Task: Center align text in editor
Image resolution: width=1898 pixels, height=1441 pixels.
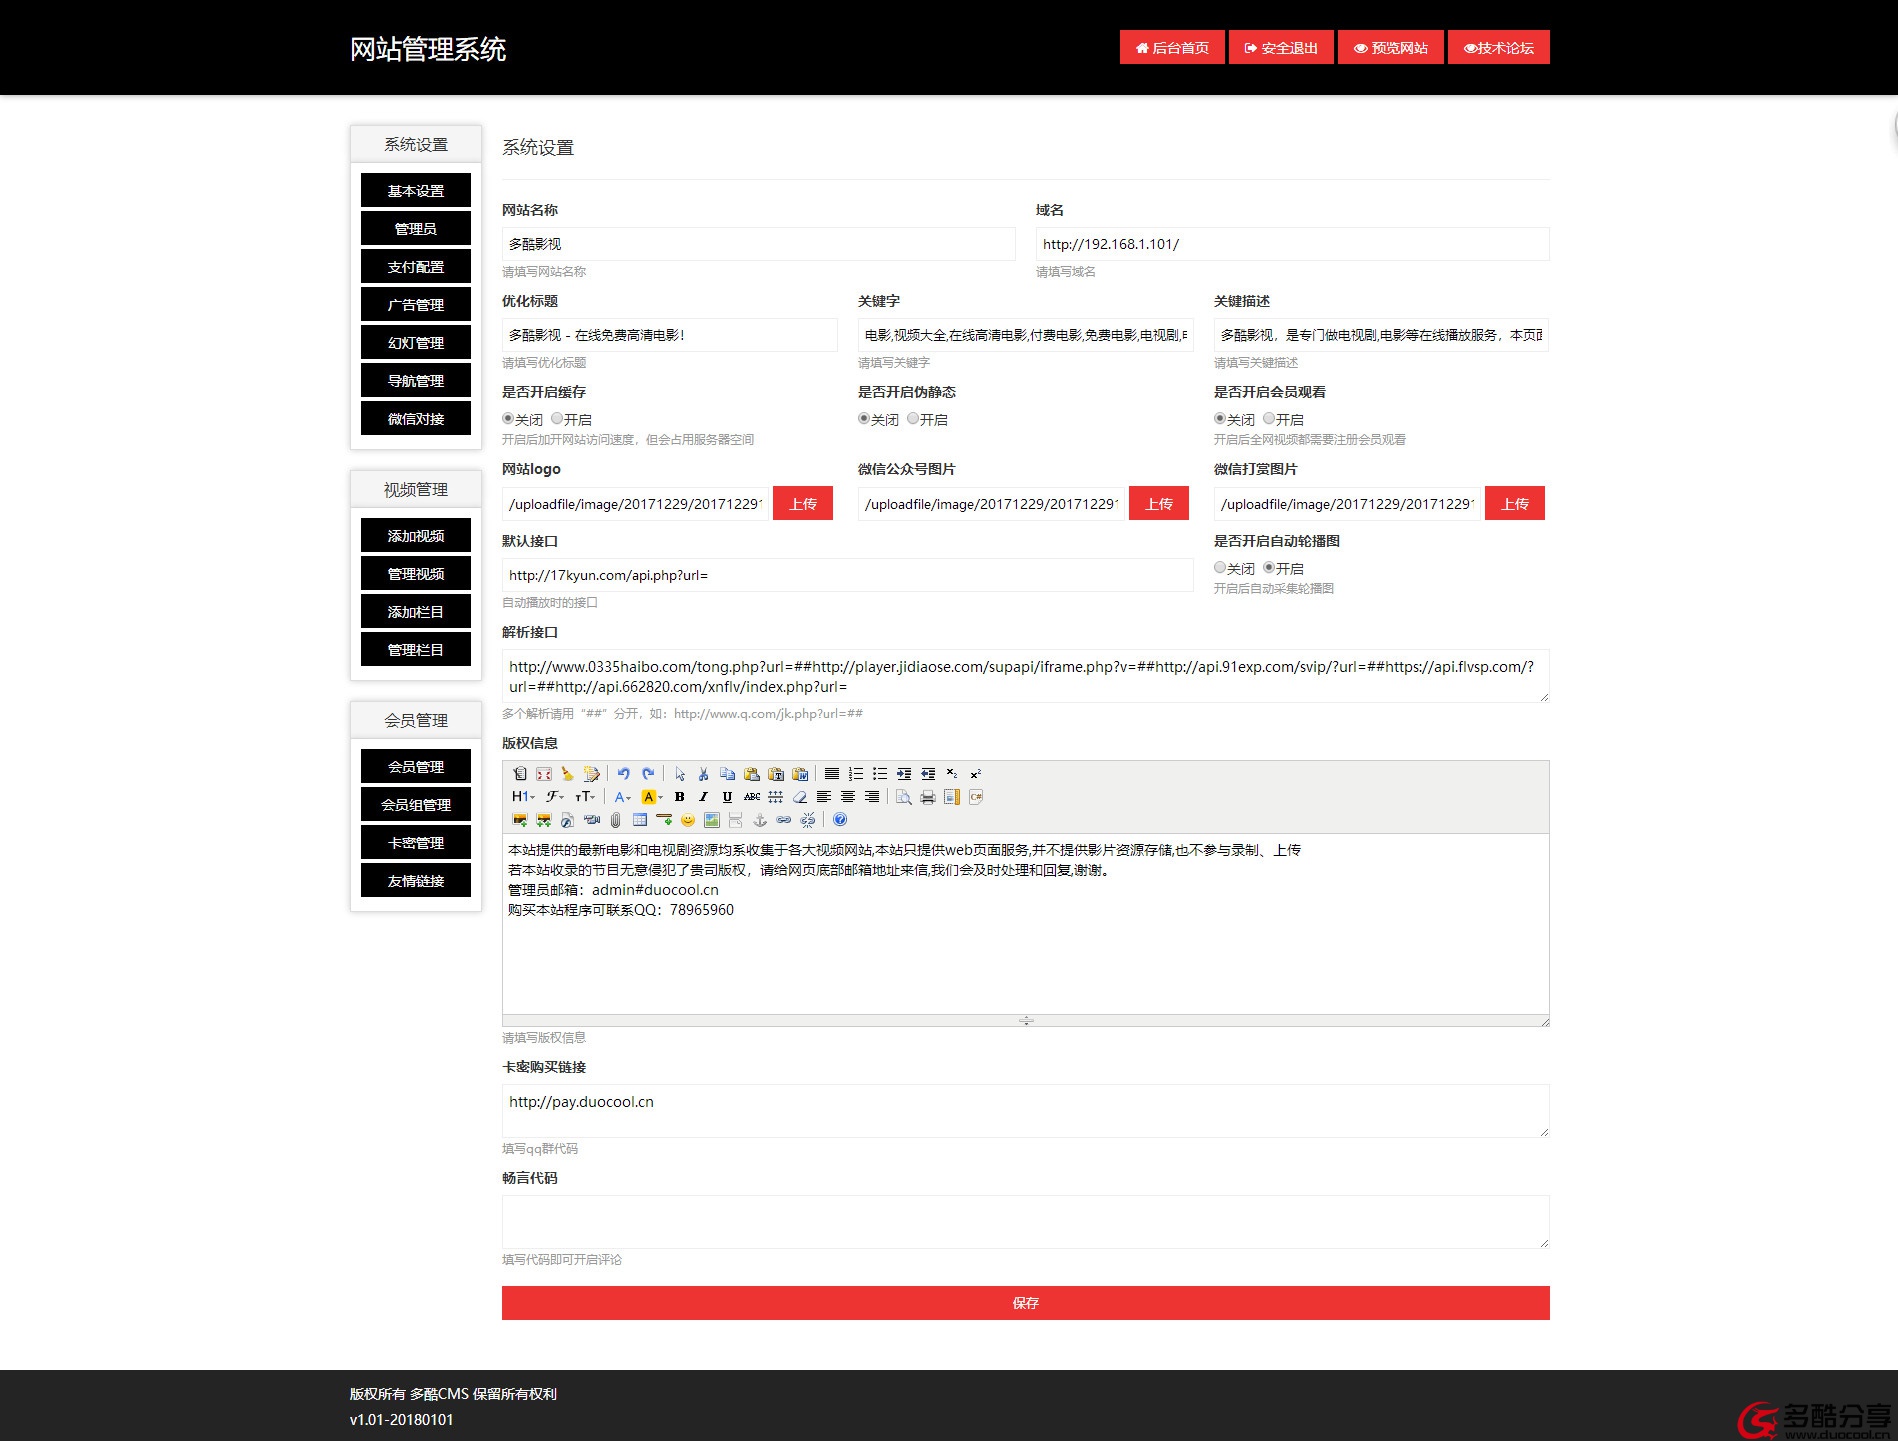Action: click(848, 797)
